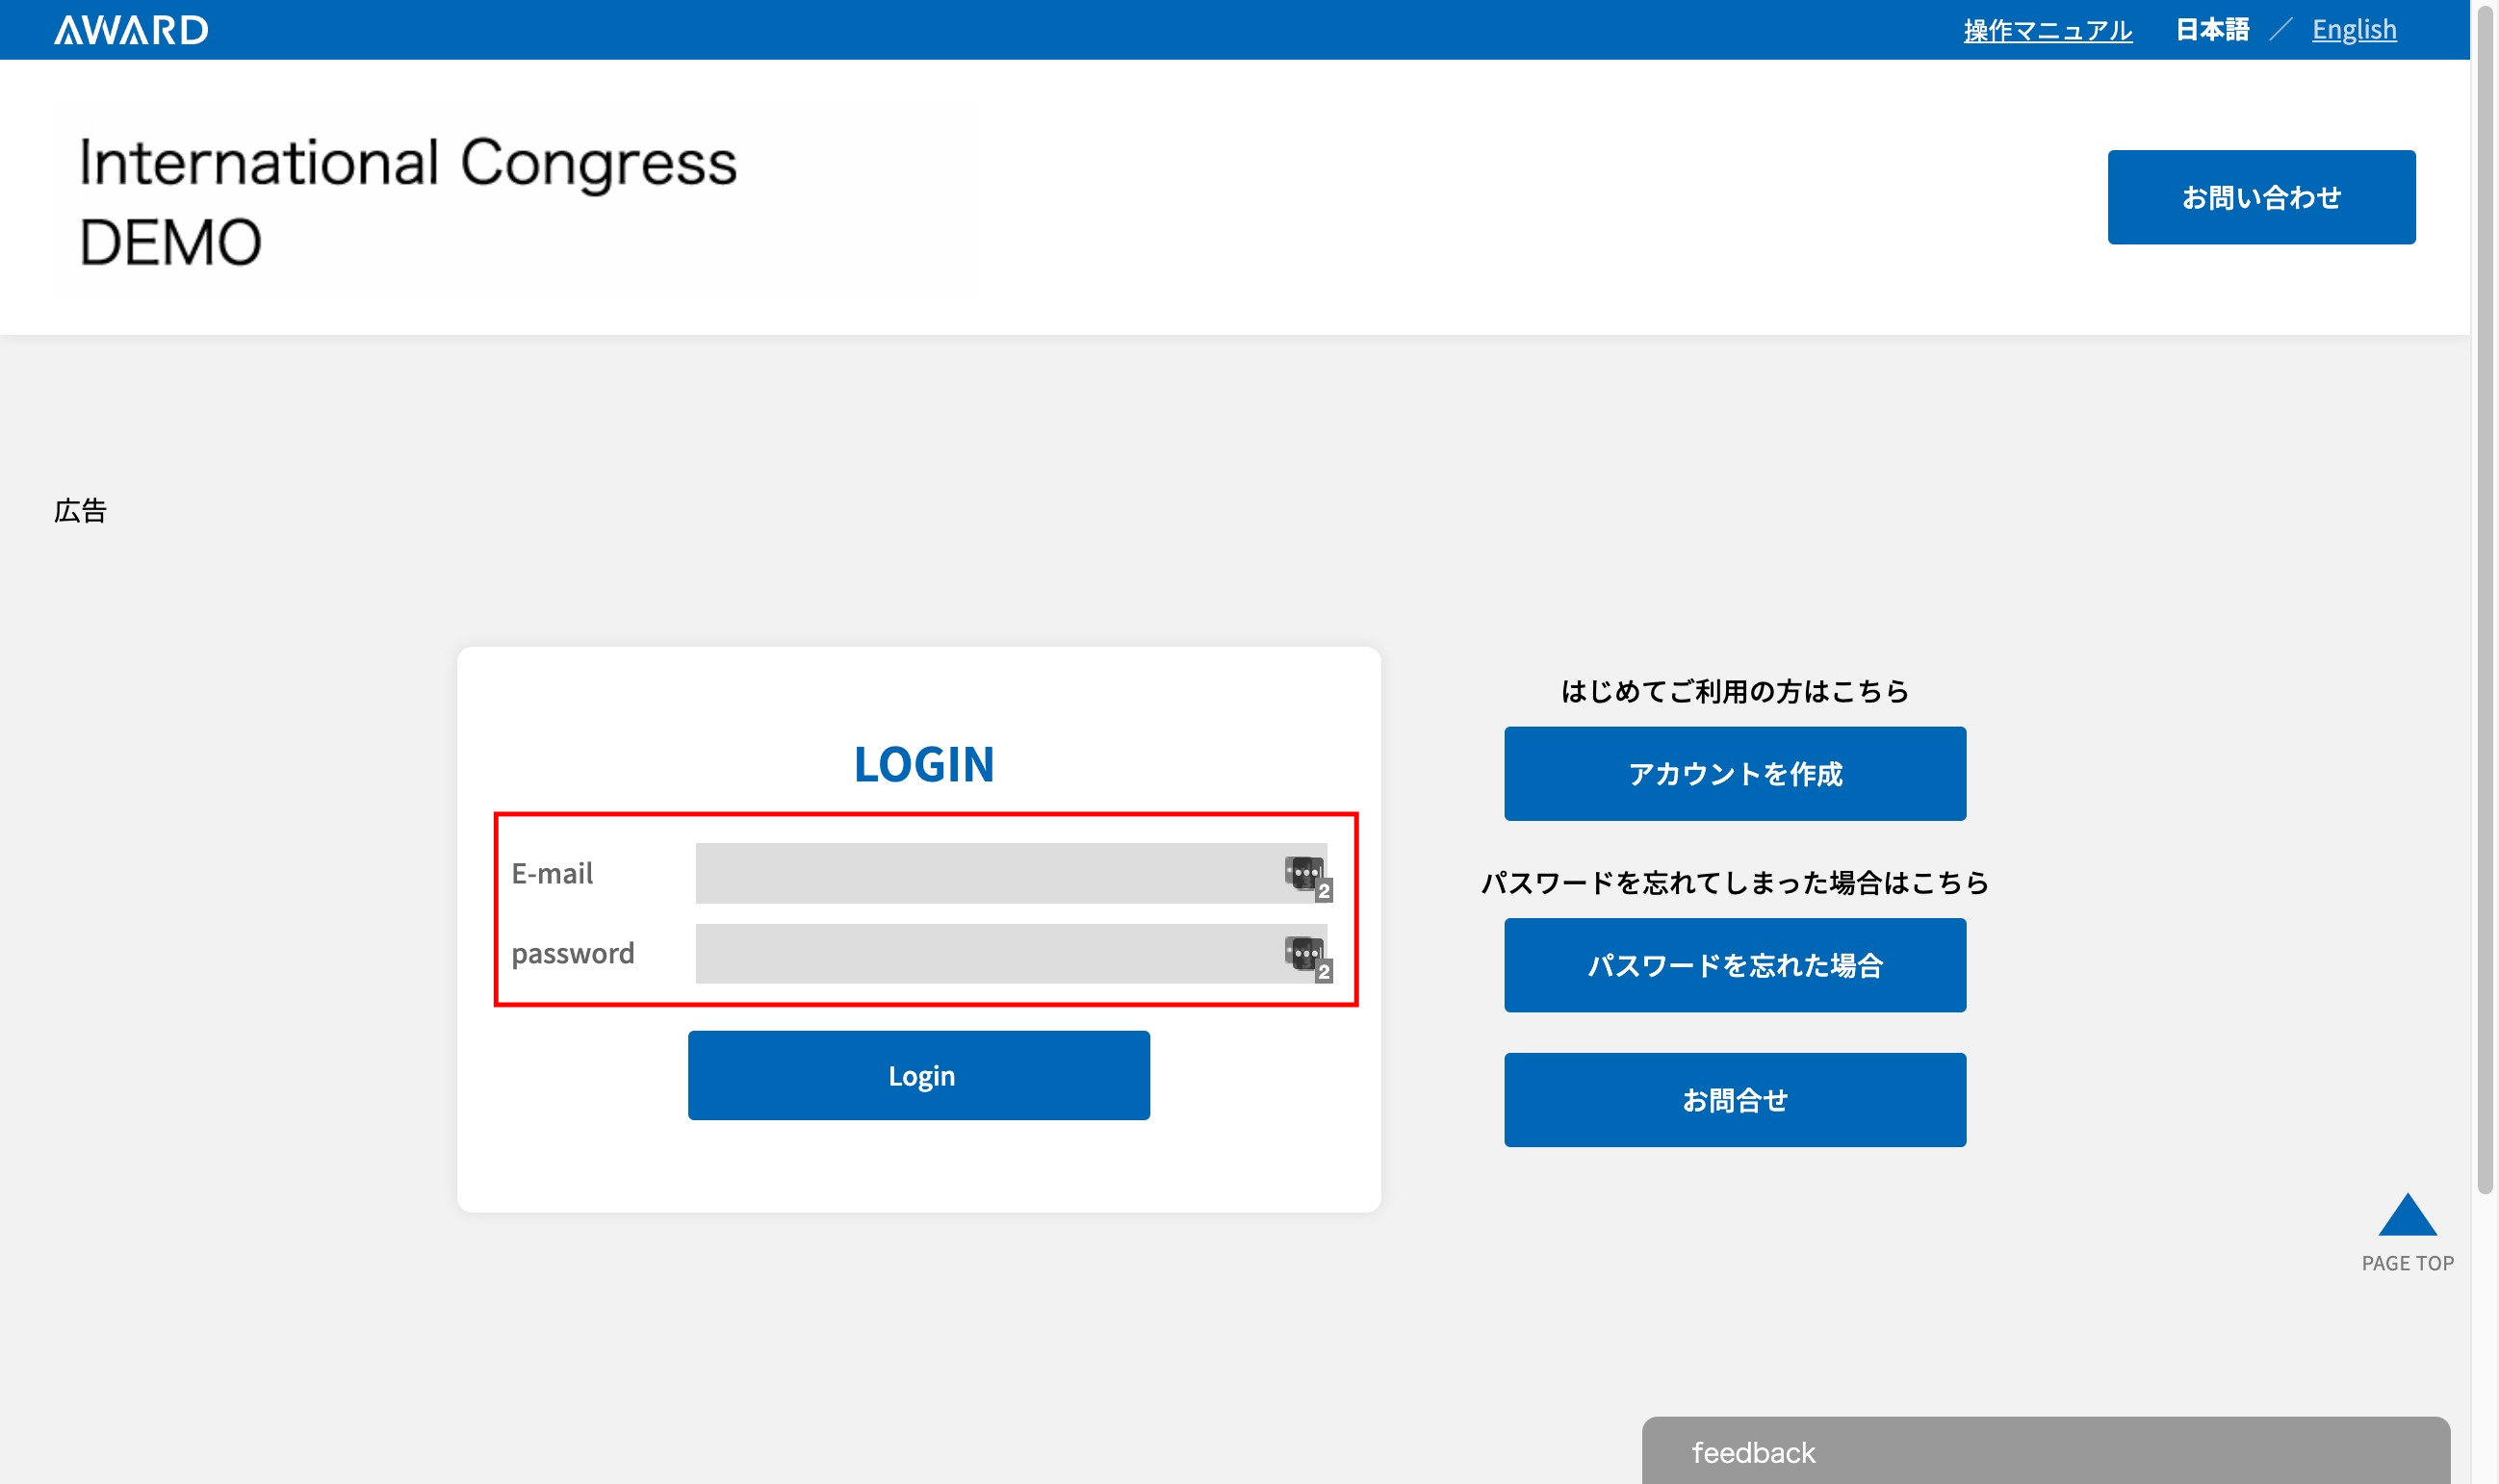Click the お問い合わせ header button
Viewport: 2499px width, 1484px height.
pos(2261,197)
